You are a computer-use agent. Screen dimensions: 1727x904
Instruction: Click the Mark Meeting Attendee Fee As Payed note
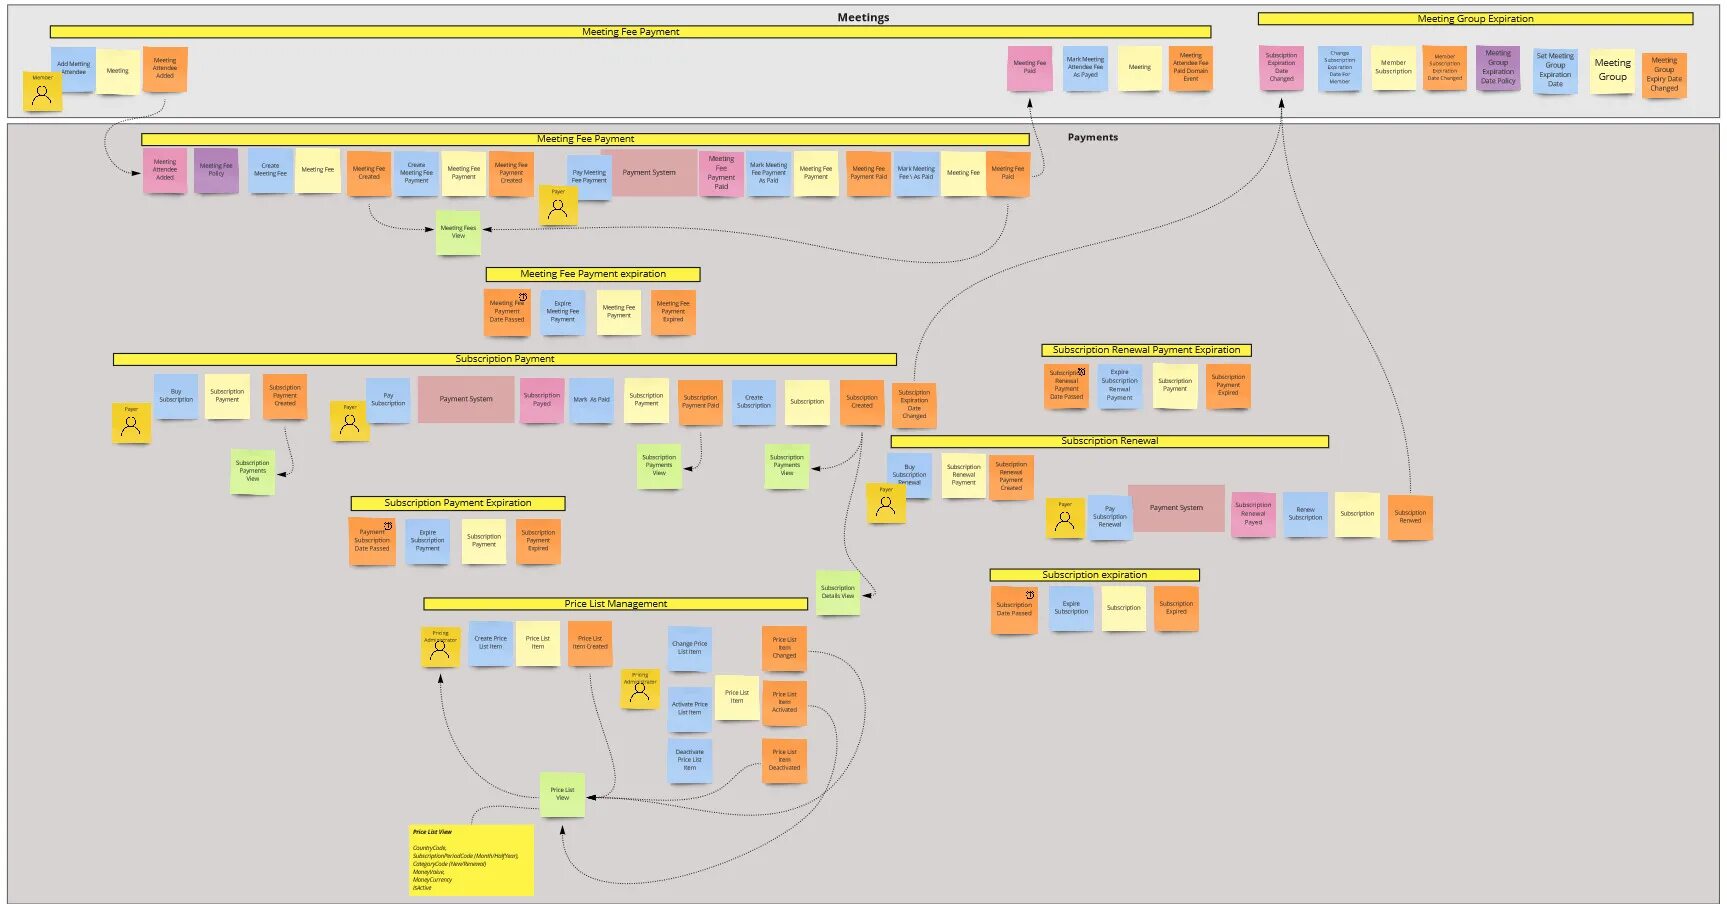[1085, 68]
